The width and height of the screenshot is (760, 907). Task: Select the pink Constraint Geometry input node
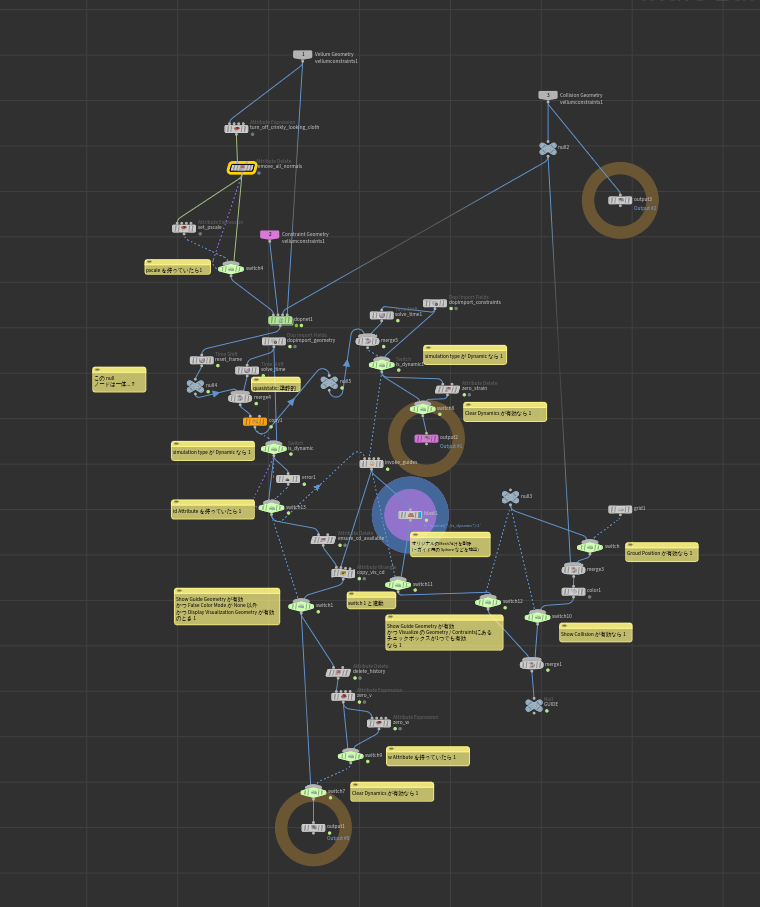click(x=270, y=234)
